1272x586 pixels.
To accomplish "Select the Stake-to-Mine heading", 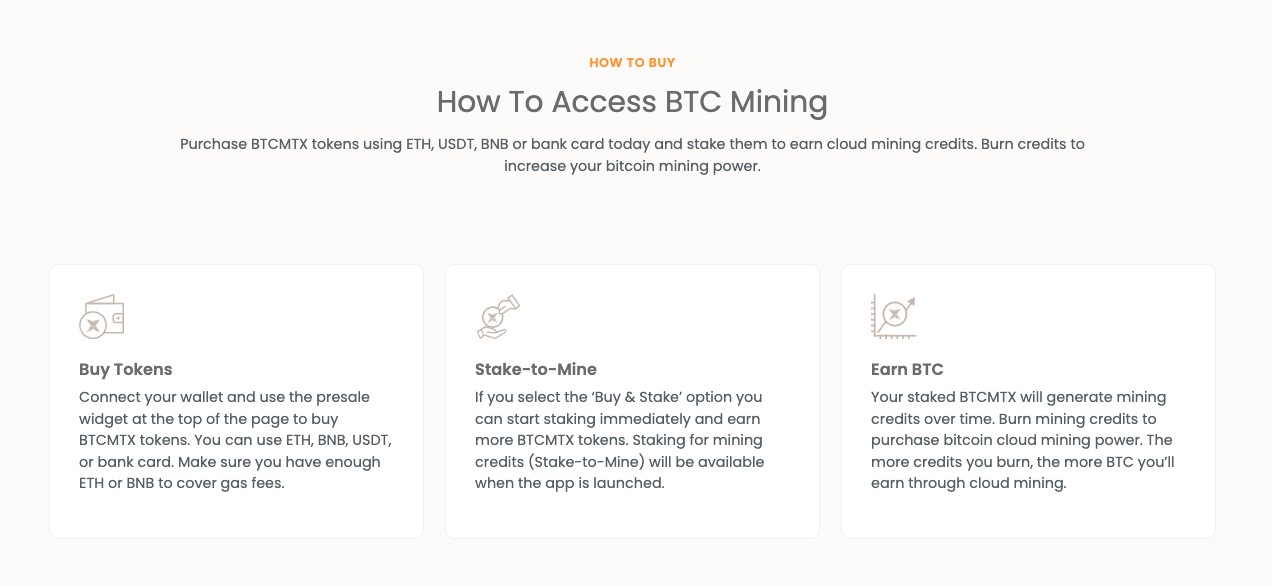I will click(x=536, y=369).
